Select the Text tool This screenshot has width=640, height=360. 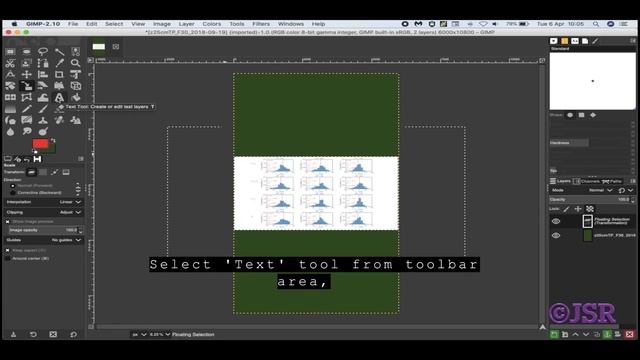(x=59, y=98)
